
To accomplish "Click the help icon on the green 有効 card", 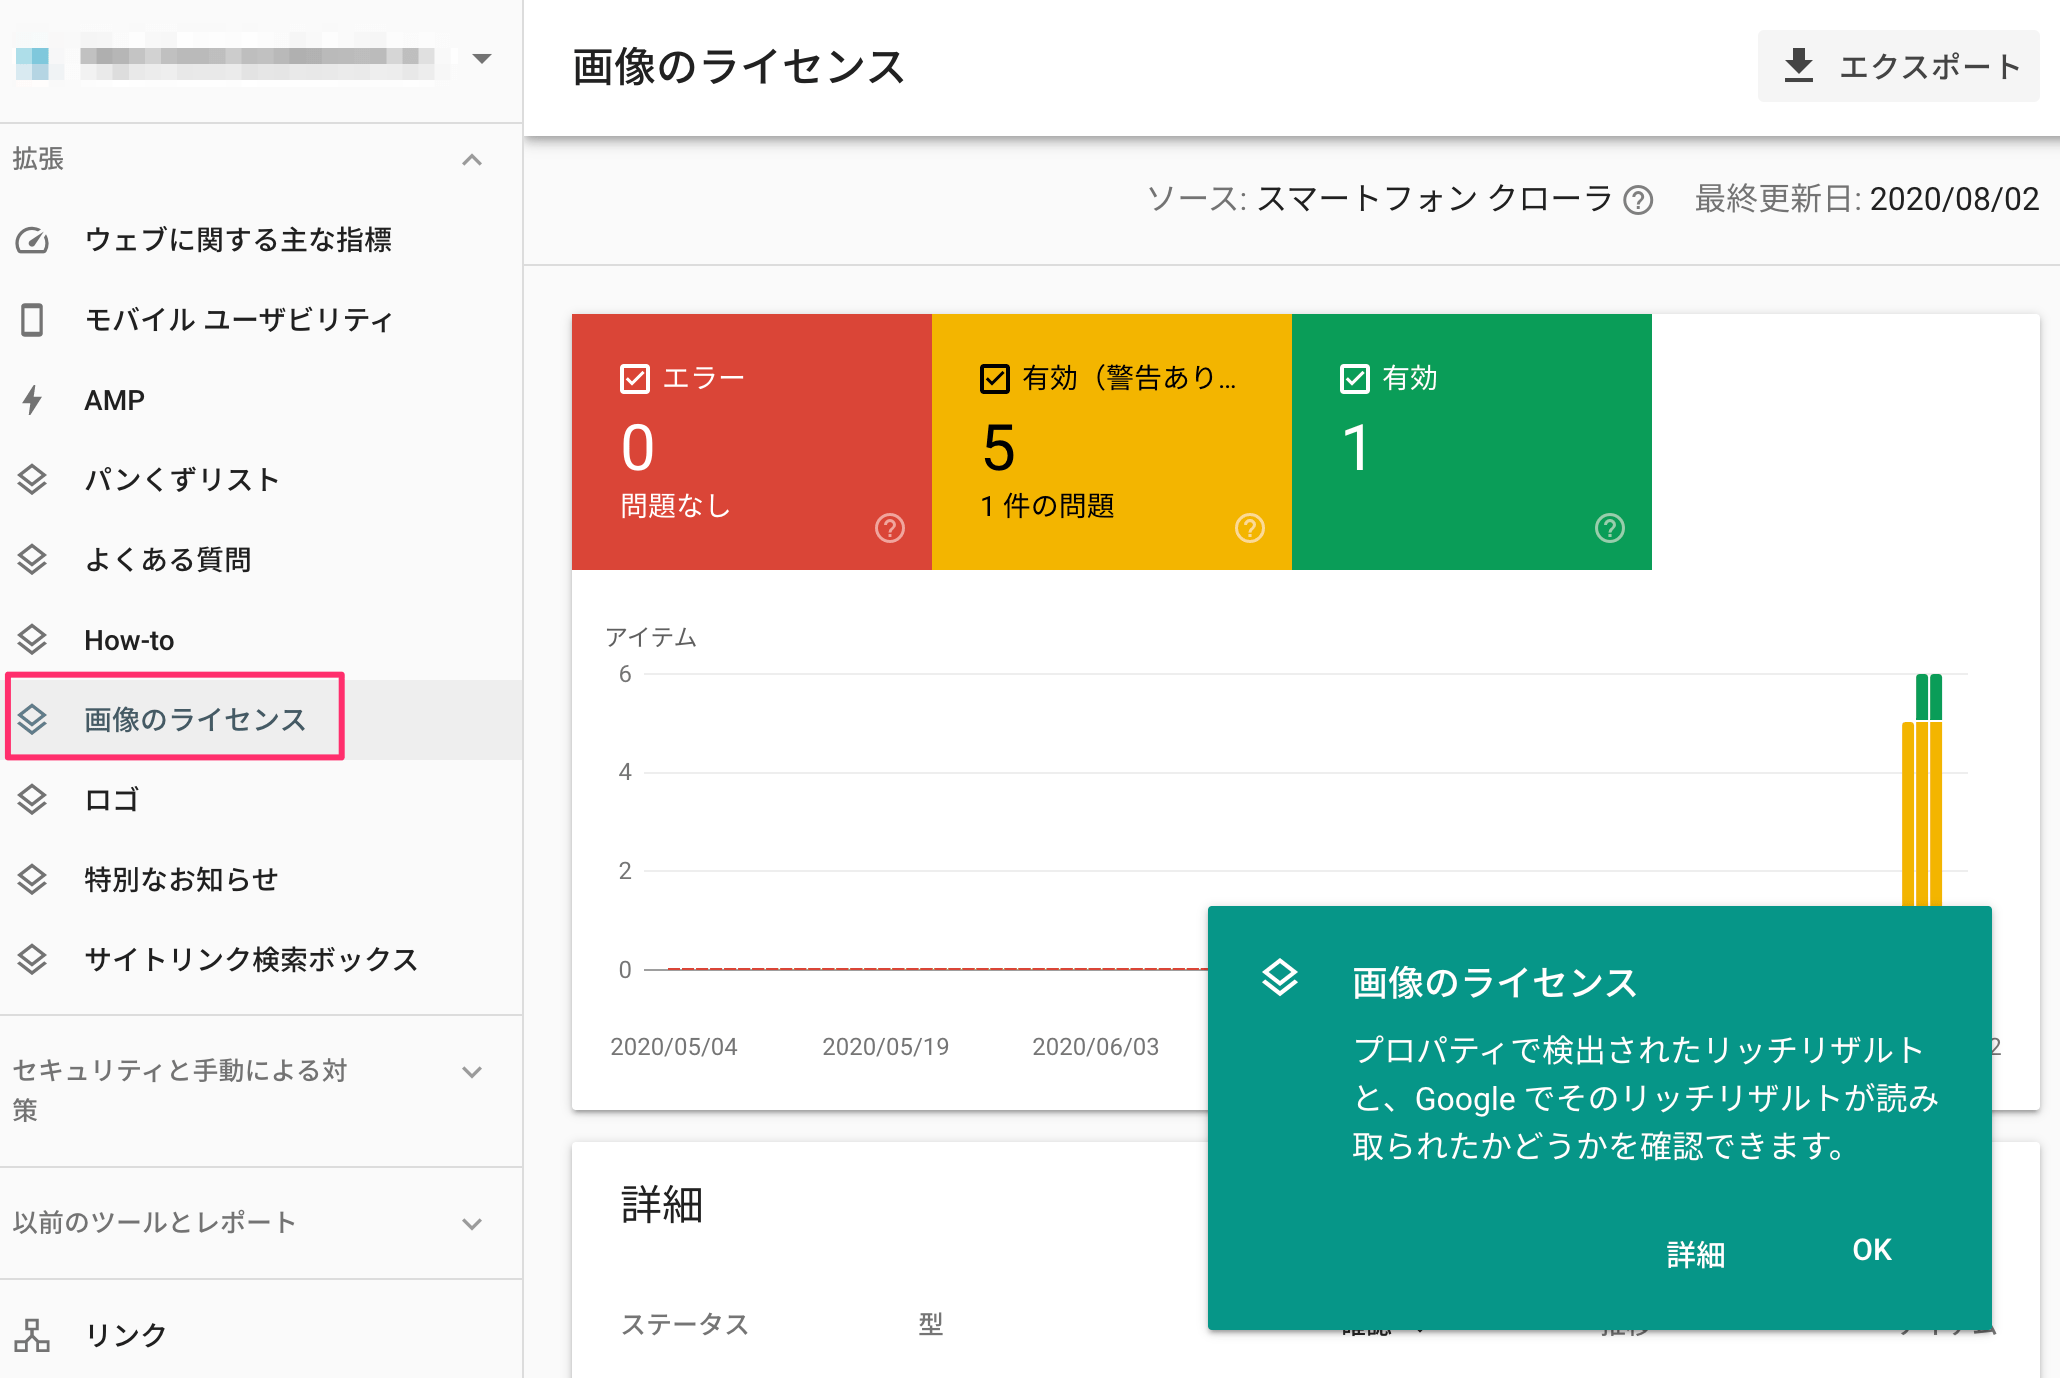I will pos(1610,528).
